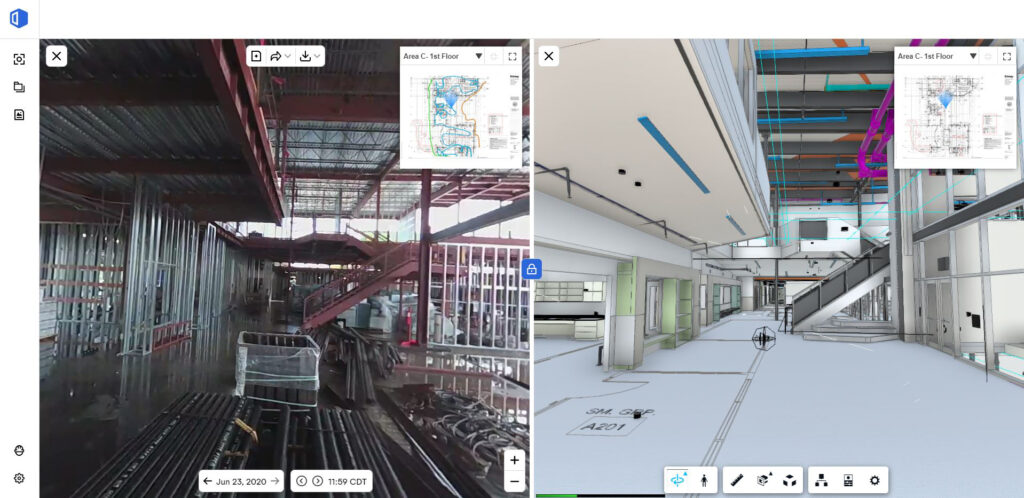Toggle the blue view sync lock

(x=532, y=268)
